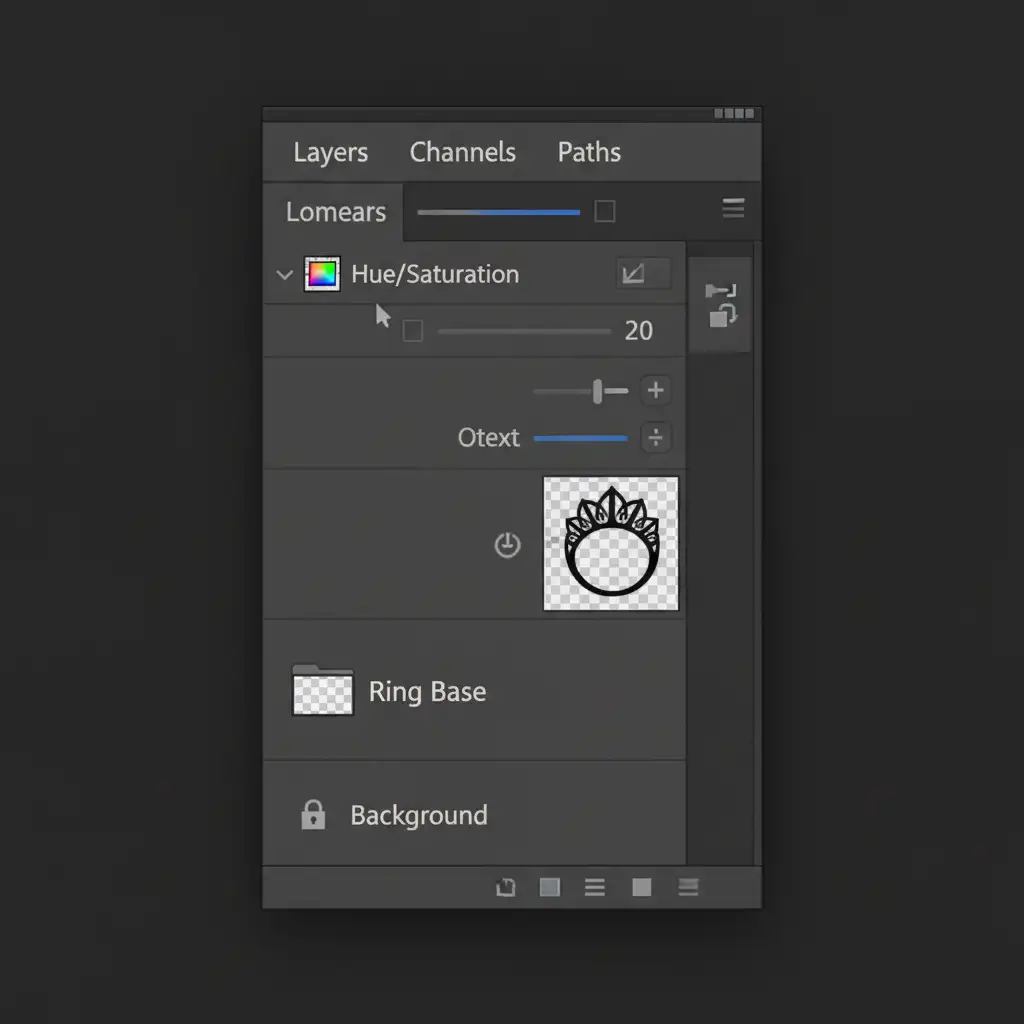The width and height of the screenshot is (1024, 1024).
Task: Click the curve graph icon in Hue/Saturation row
Action: tap(633, 274)
